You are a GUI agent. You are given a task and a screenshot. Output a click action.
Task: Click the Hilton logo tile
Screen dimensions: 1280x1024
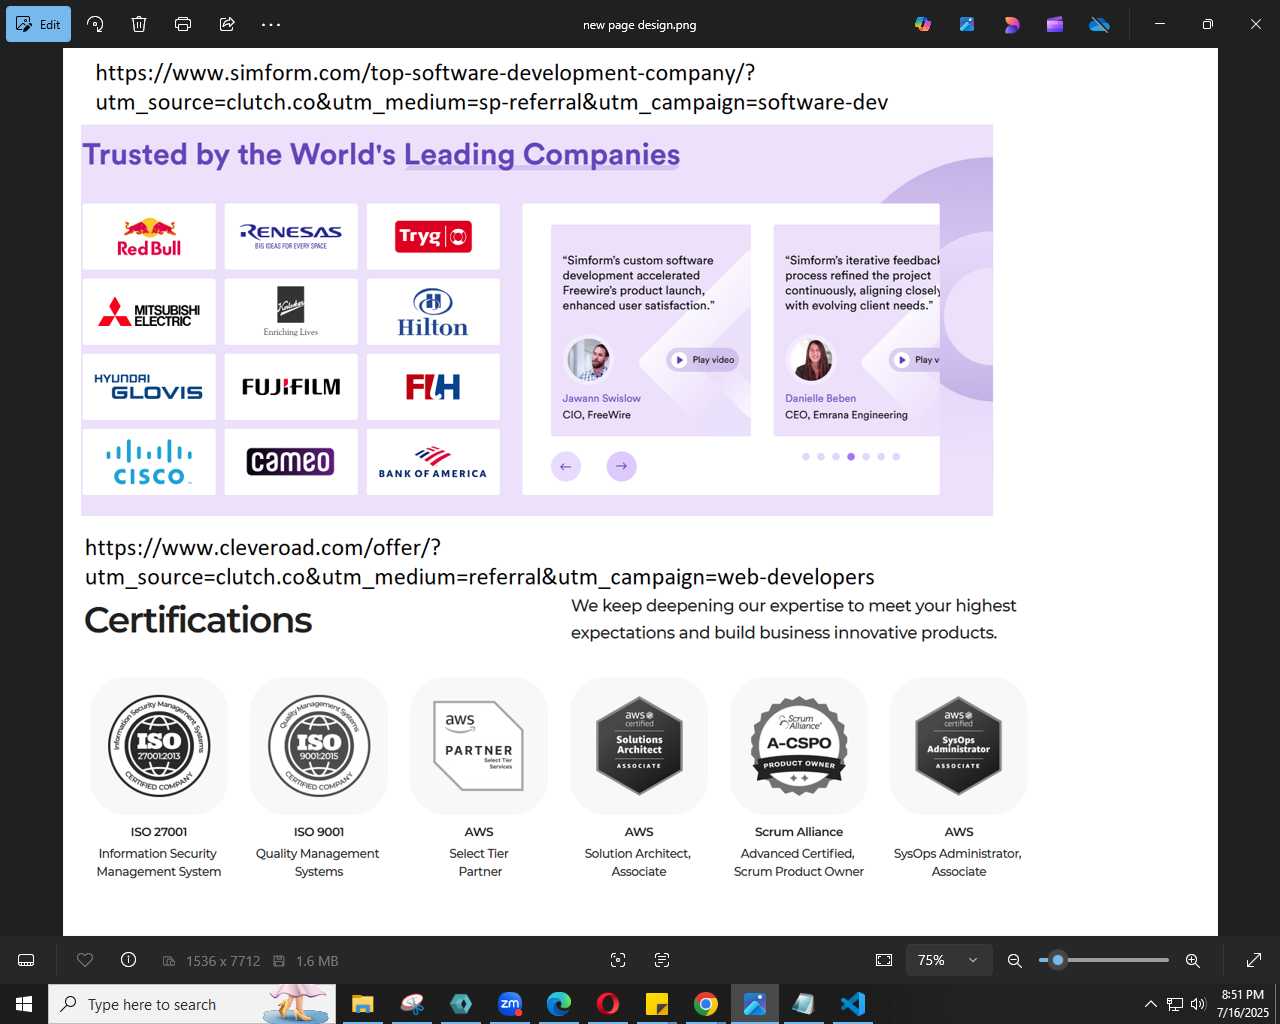[433, 312]
